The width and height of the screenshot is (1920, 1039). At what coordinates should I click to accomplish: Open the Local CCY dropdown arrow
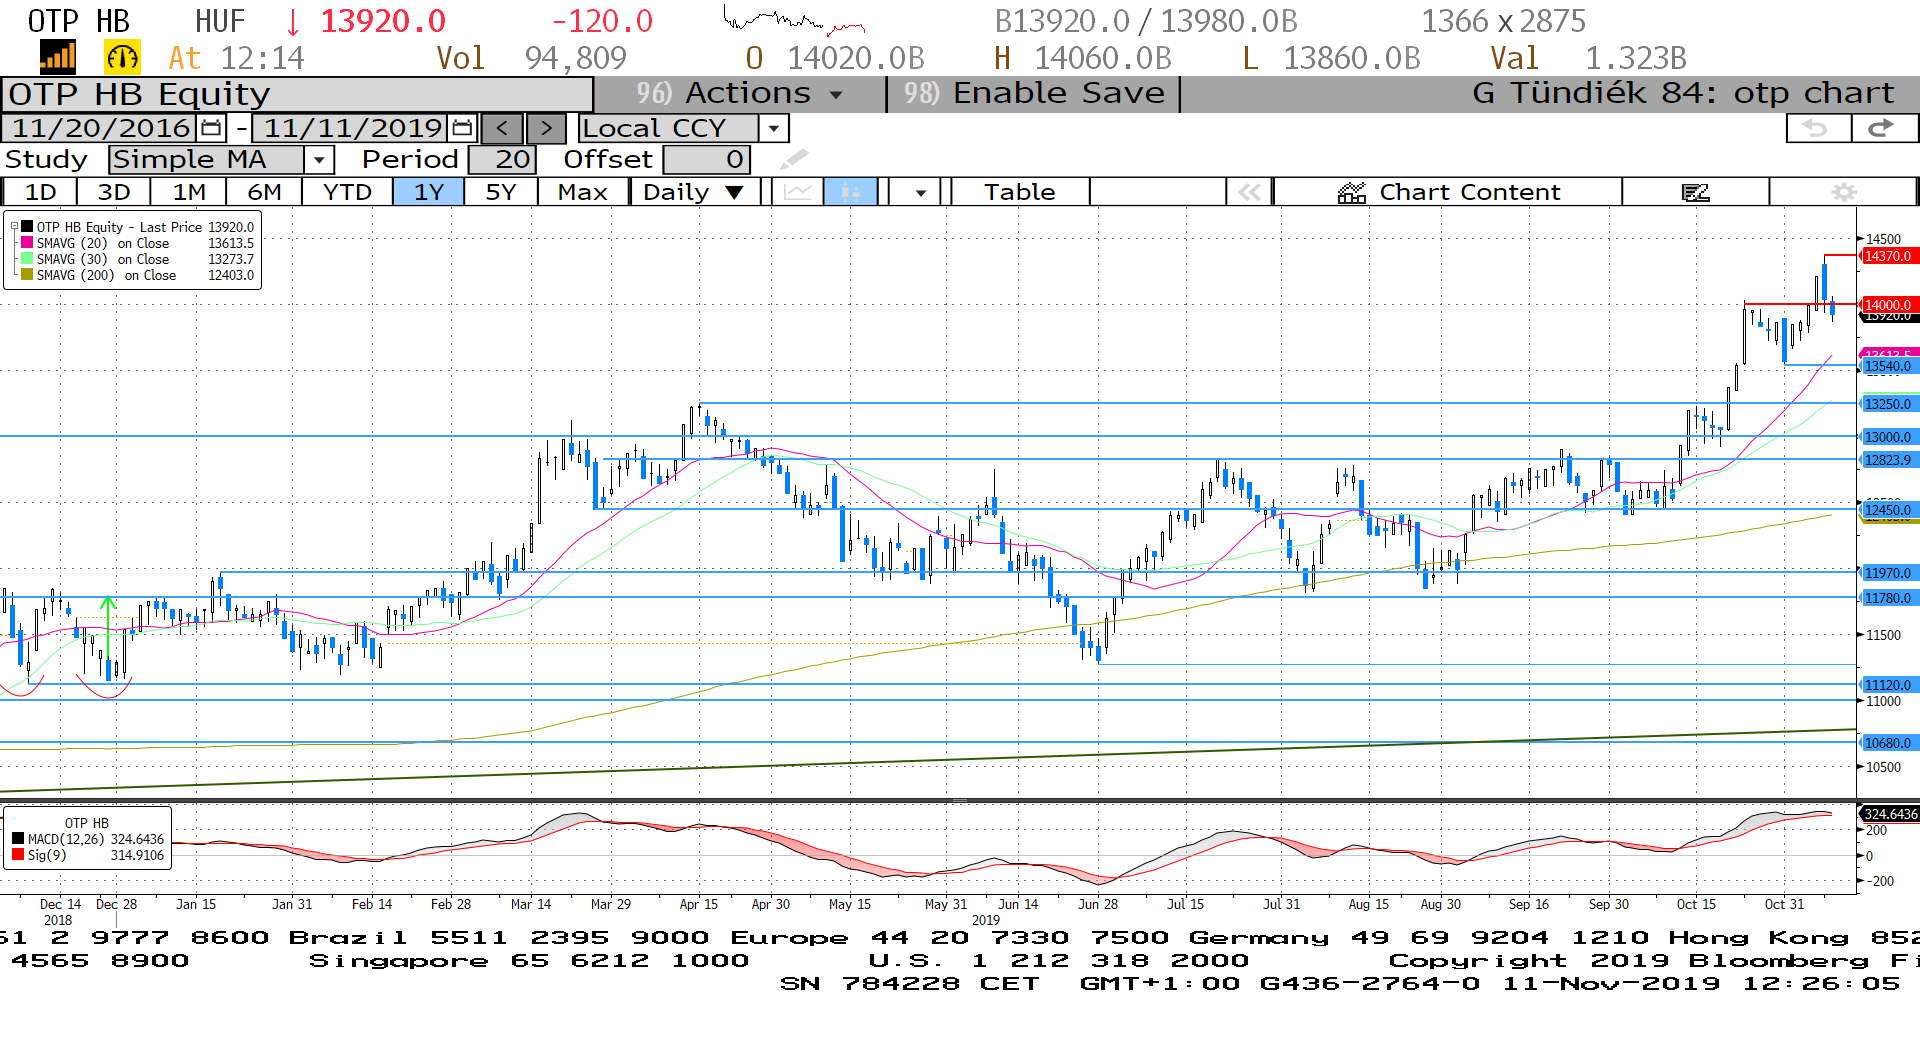(773, 128)
